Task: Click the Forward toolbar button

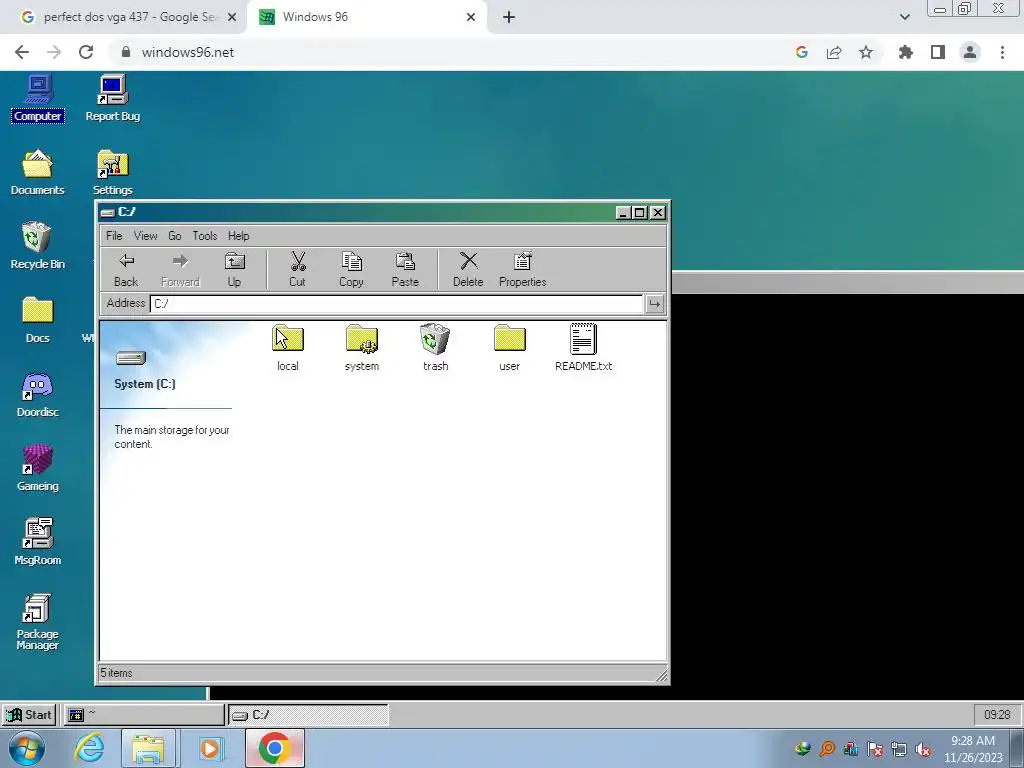Action: 180,270
